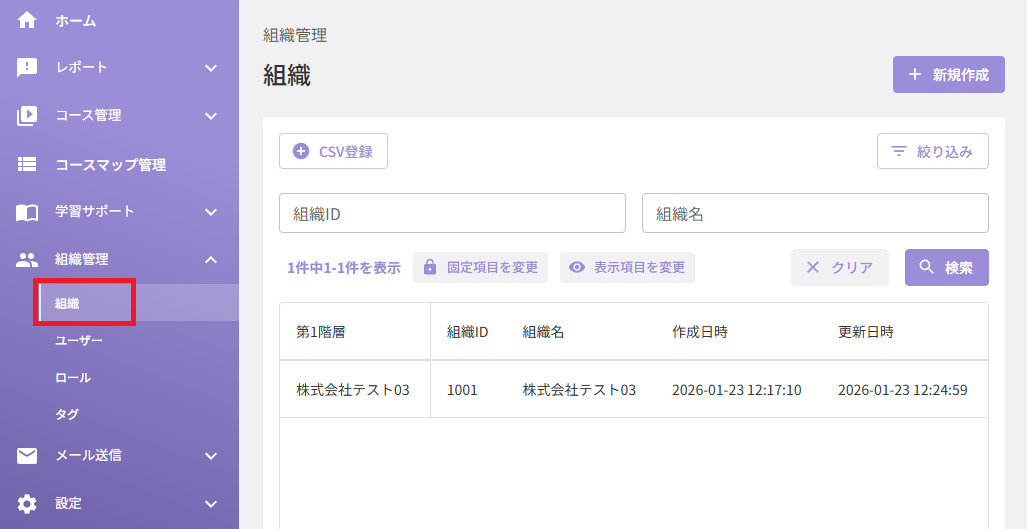Screen dimensions: 1027x529
Task: Click the 組織ID column header
Action: click(x=468, y=332)
